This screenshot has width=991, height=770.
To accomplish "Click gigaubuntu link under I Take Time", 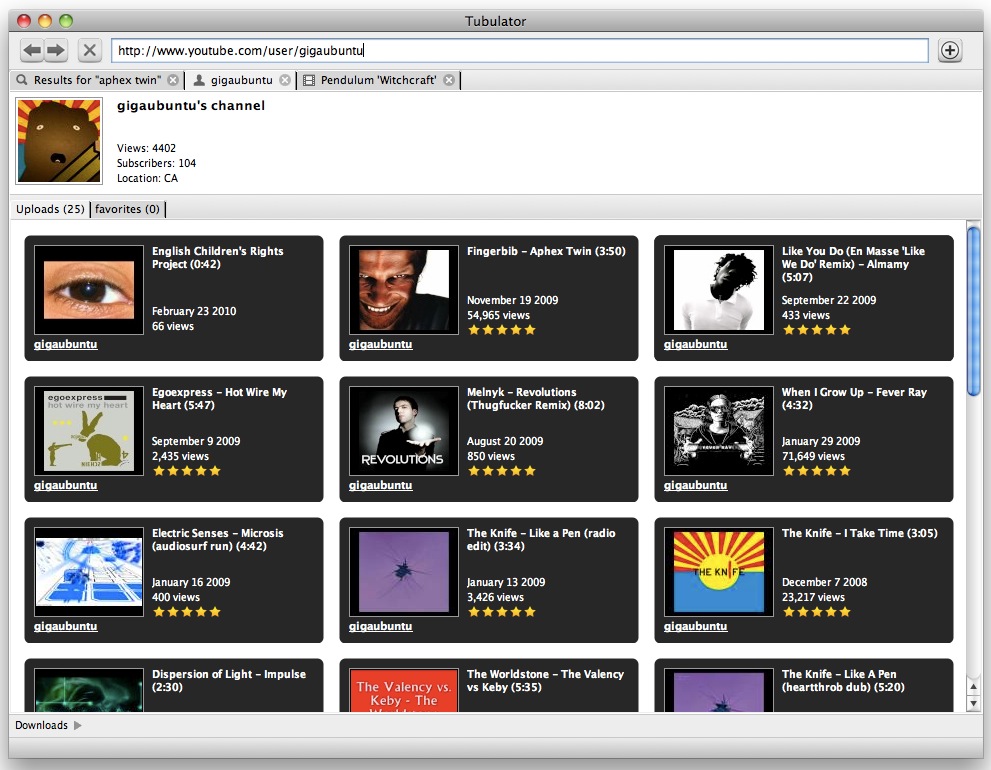I will pos(695,626).
